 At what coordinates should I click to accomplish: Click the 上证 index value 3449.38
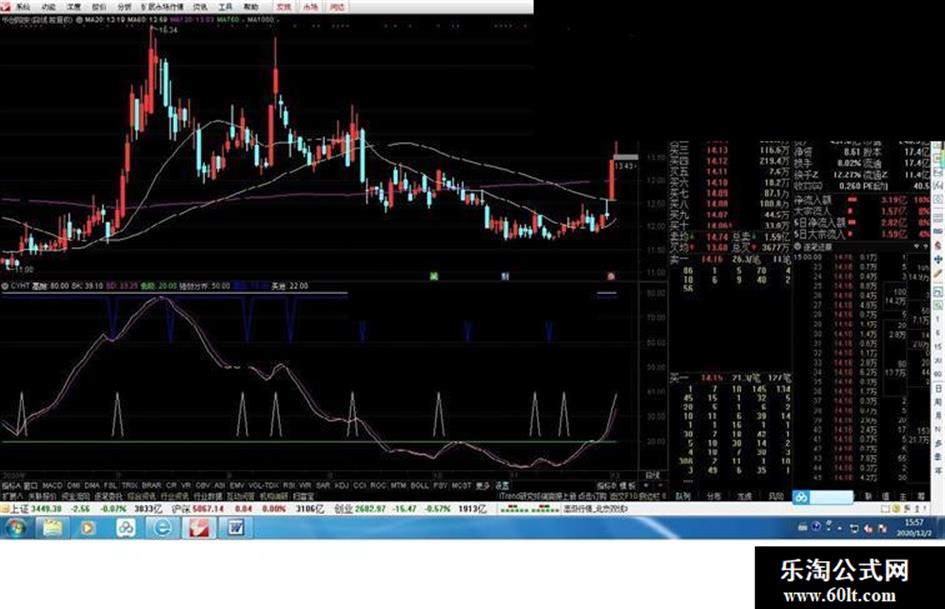[46, 509]
